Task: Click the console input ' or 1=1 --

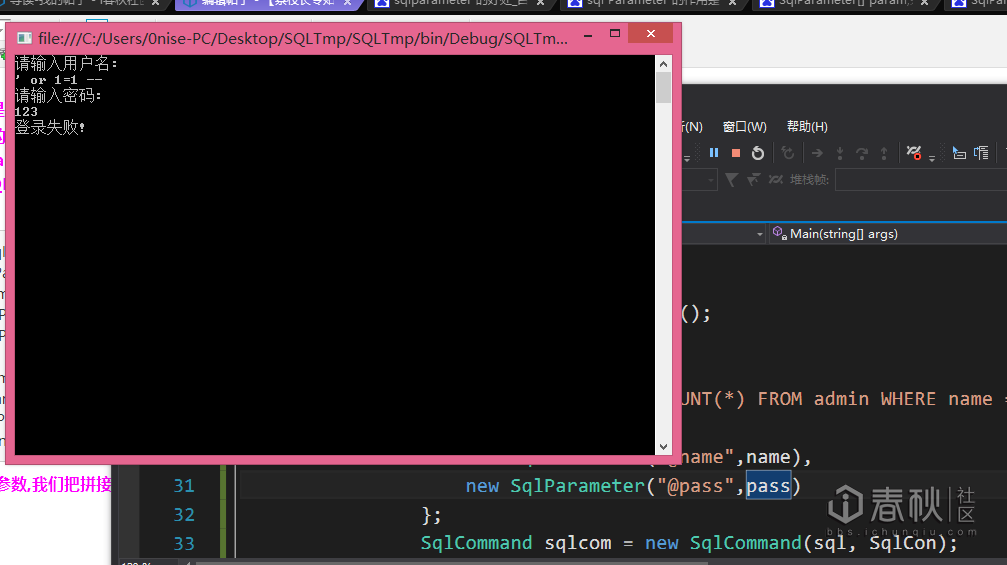Action: [58, 80]
